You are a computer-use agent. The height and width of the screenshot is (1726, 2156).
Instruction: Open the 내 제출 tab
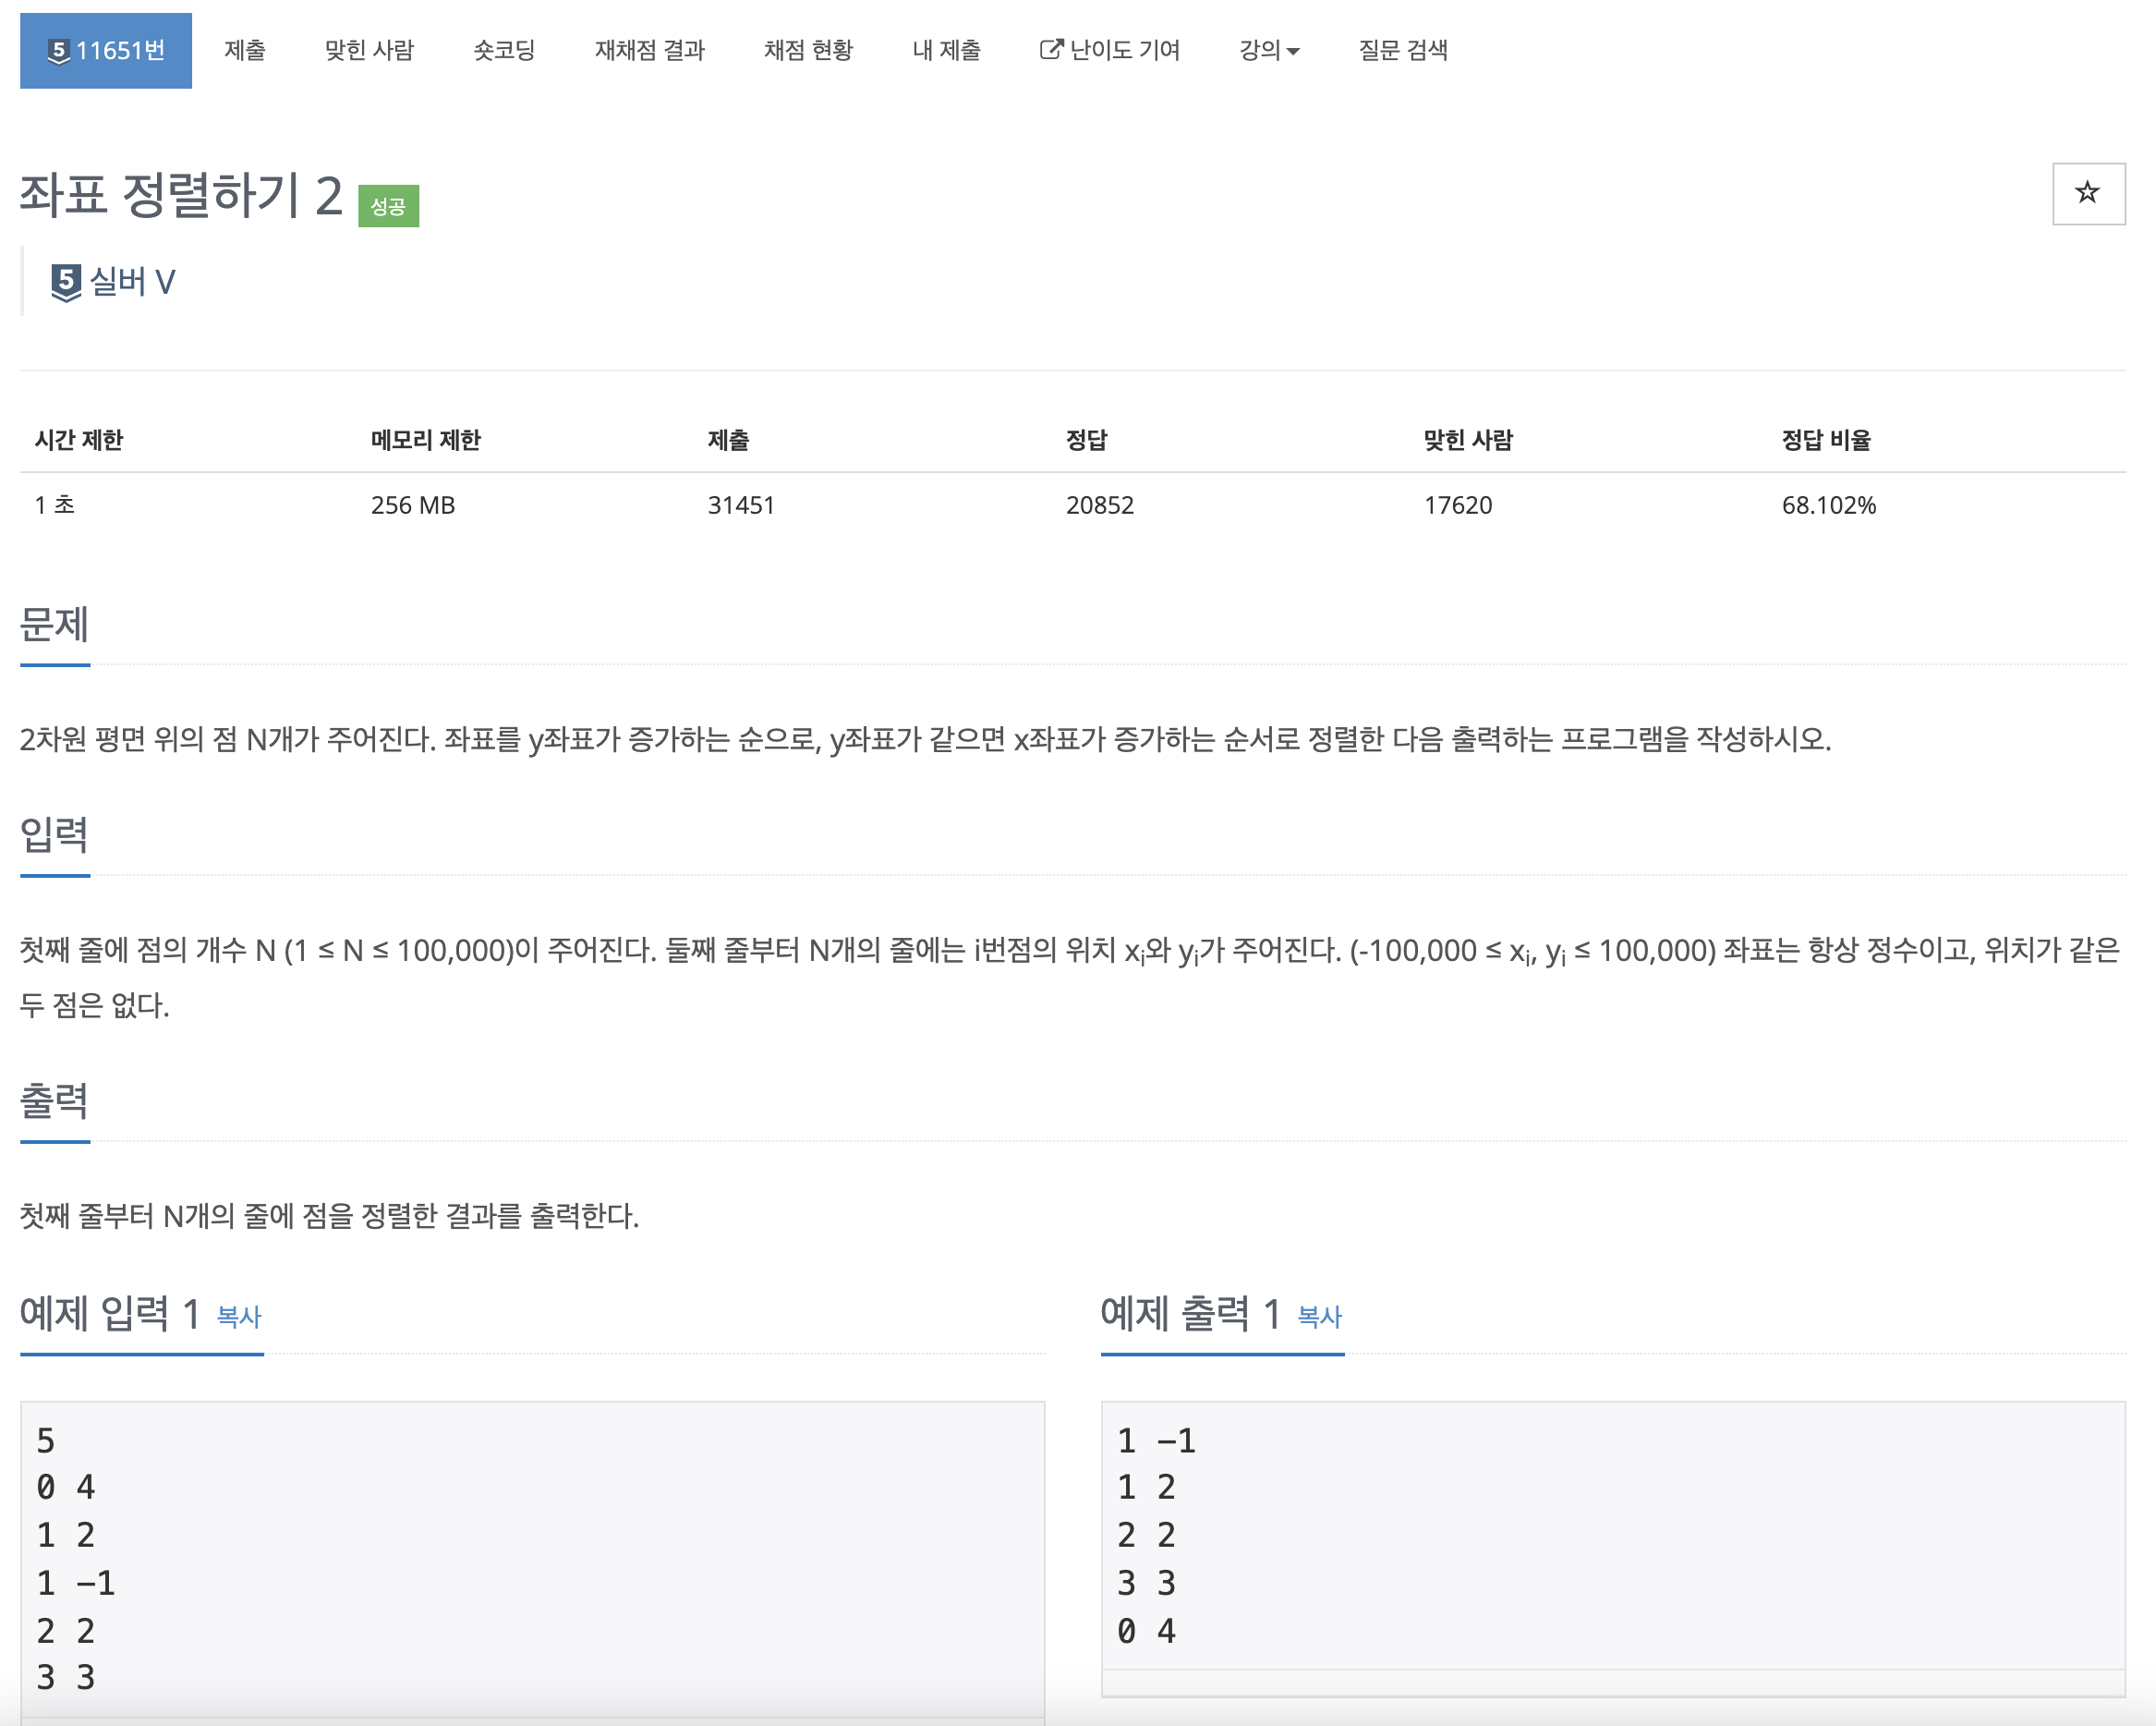tap(946, 50)
